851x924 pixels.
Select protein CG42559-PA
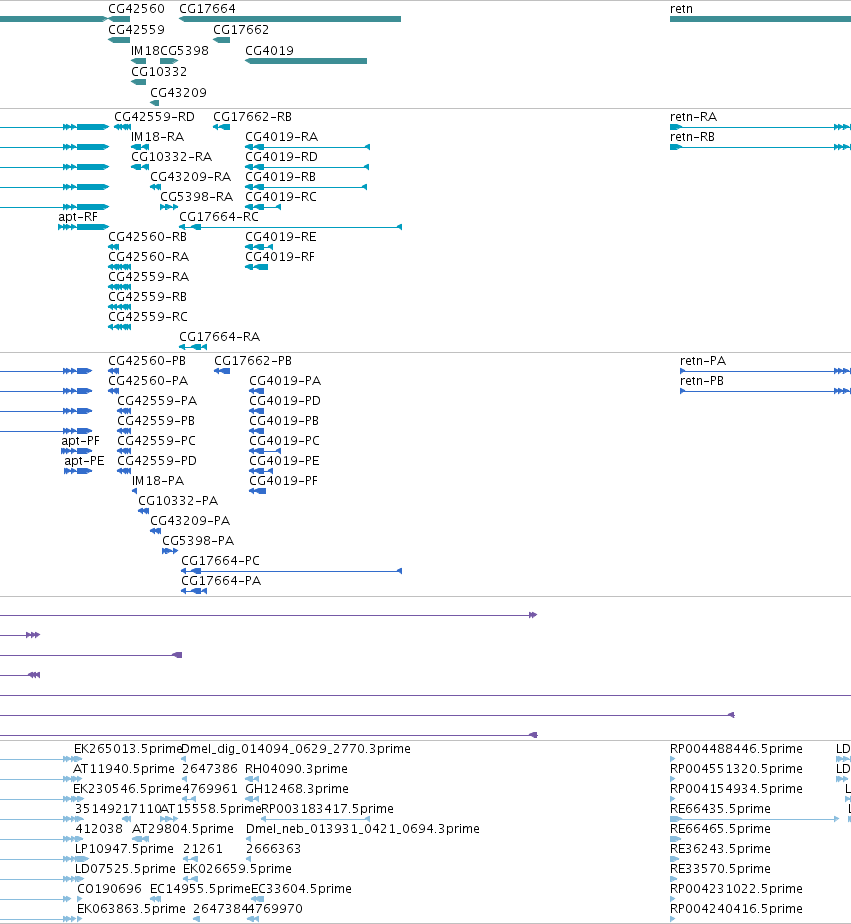[x=157, y=401]
